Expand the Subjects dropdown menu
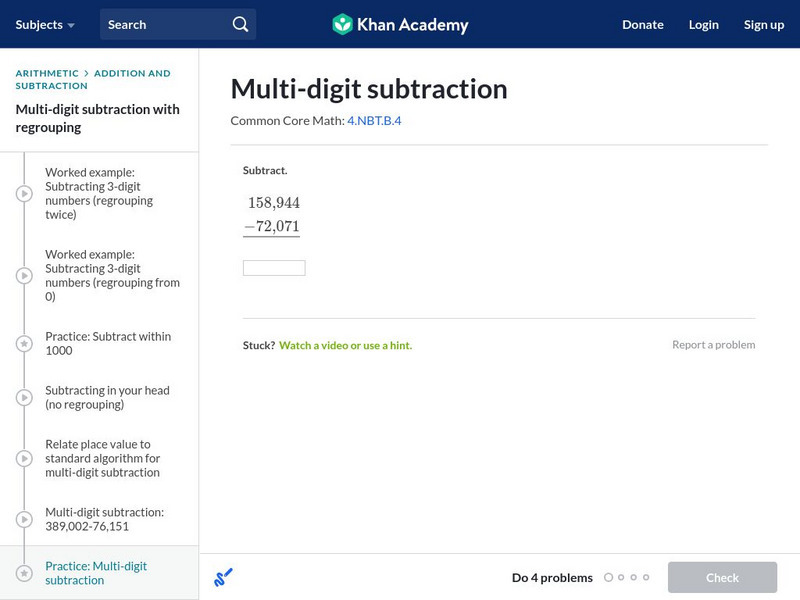Viewport: 800px width, 600px height. (45, 24)
